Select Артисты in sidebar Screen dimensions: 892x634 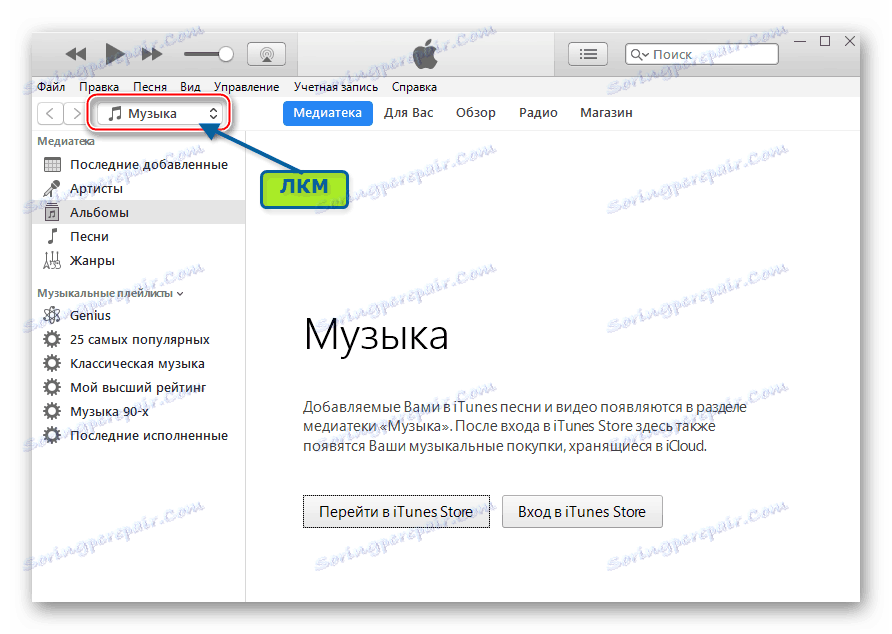139,188
